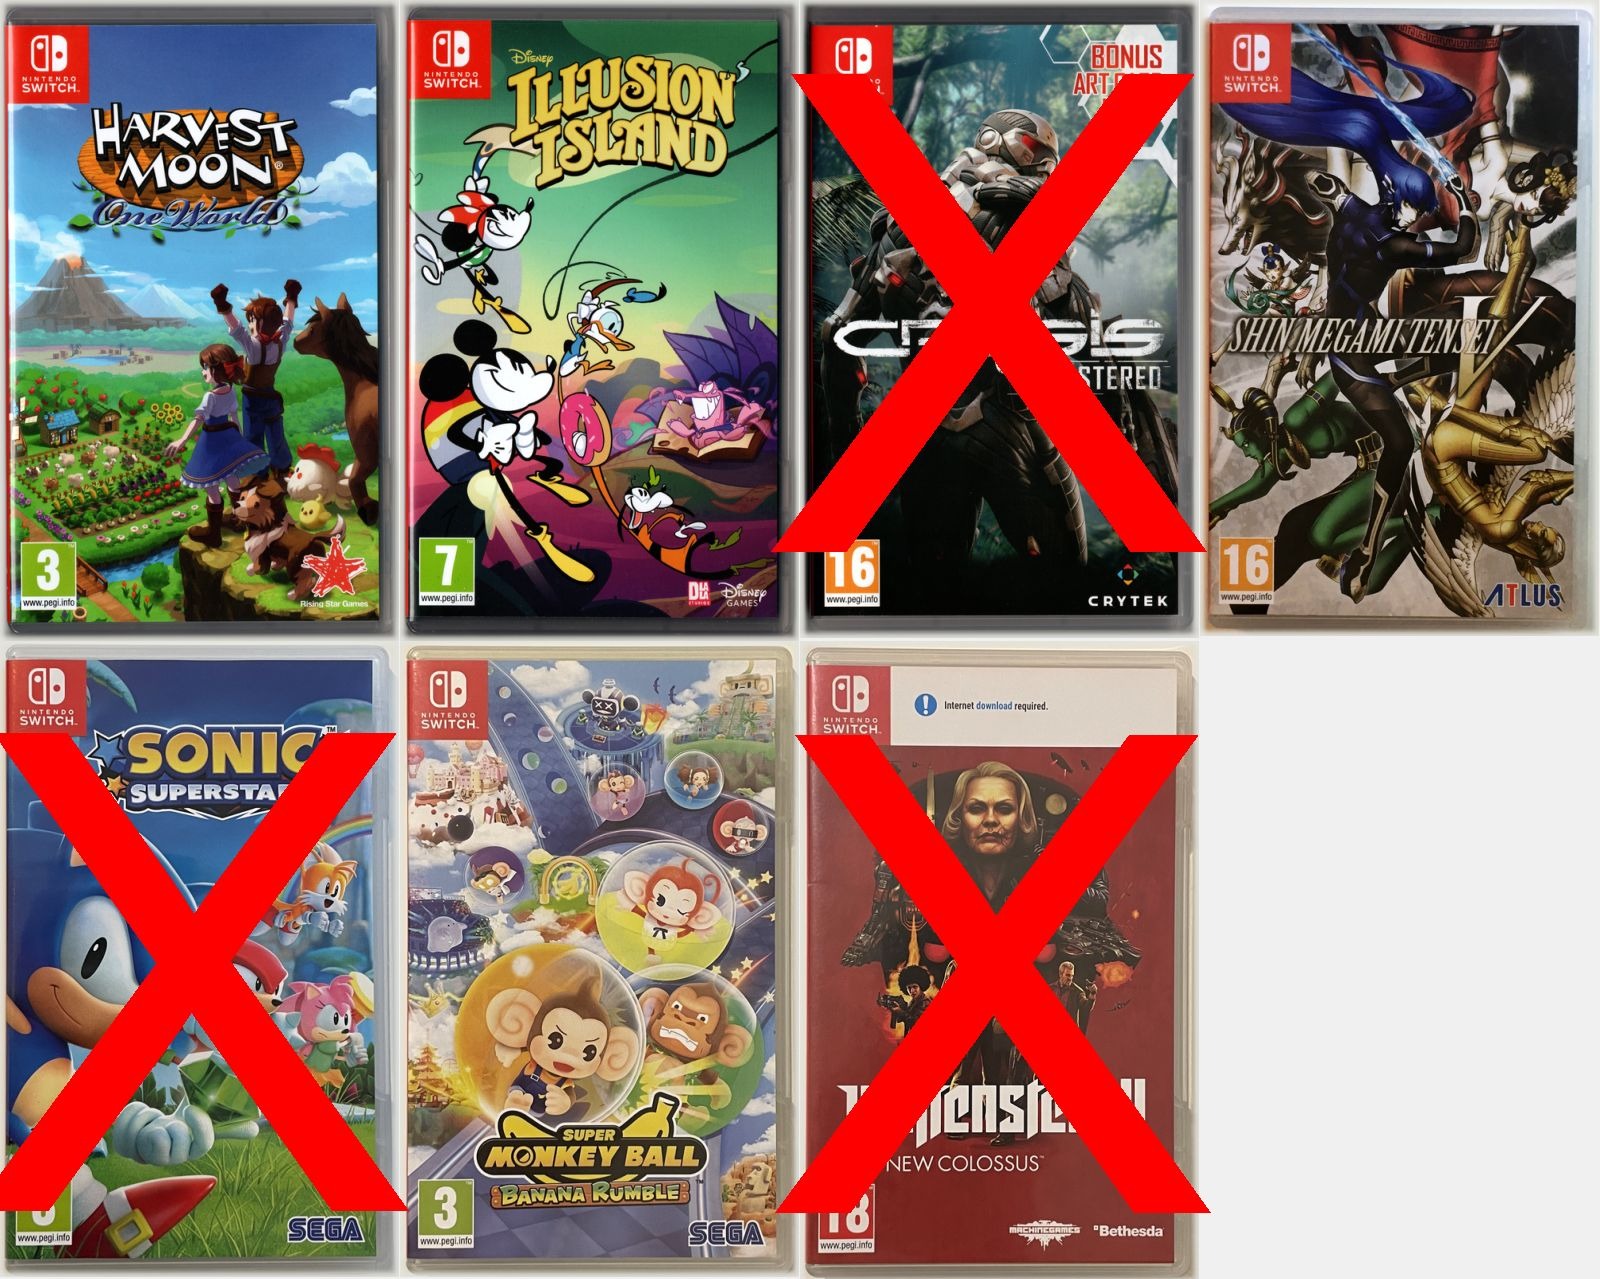Viewport: 1600px width, 1279px height.
Task: Click the Crytek logo on Crysis cover
Action: click(1128, 600)
